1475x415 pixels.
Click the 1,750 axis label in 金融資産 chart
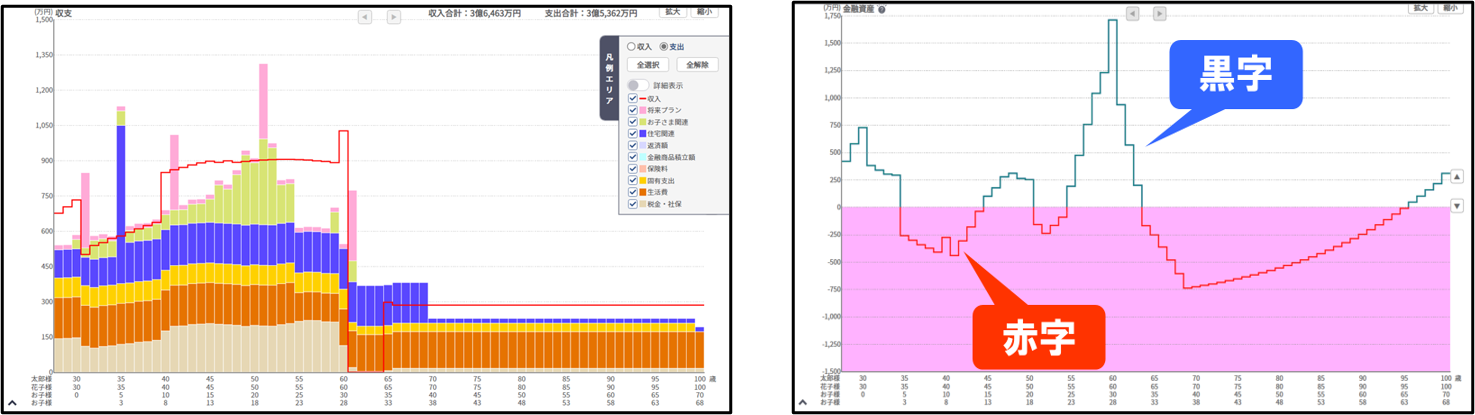pos(831,18)
